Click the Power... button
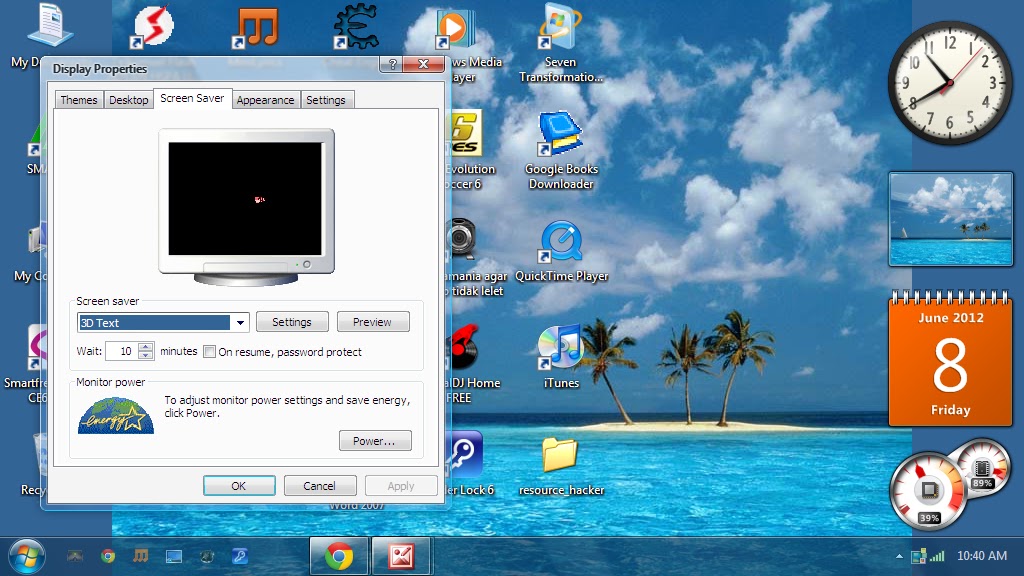The width and height of the screenshot is (1024, 576). point(375,441)
